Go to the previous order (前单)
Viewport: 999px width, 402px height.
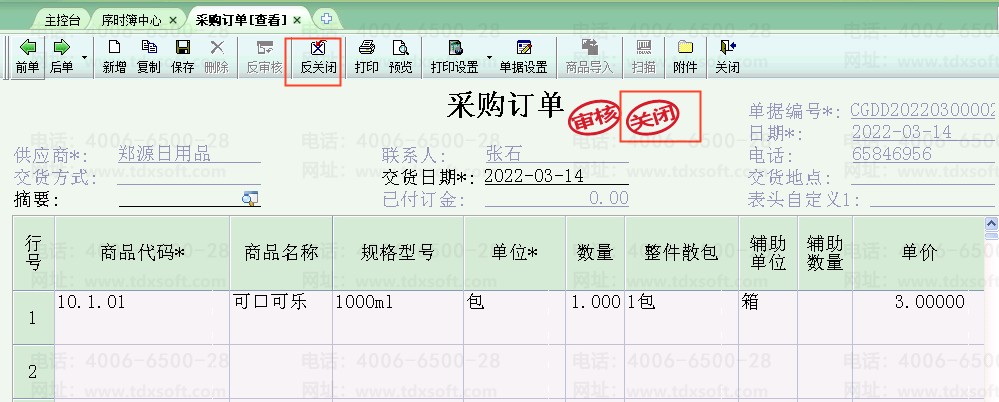(27, 57)
